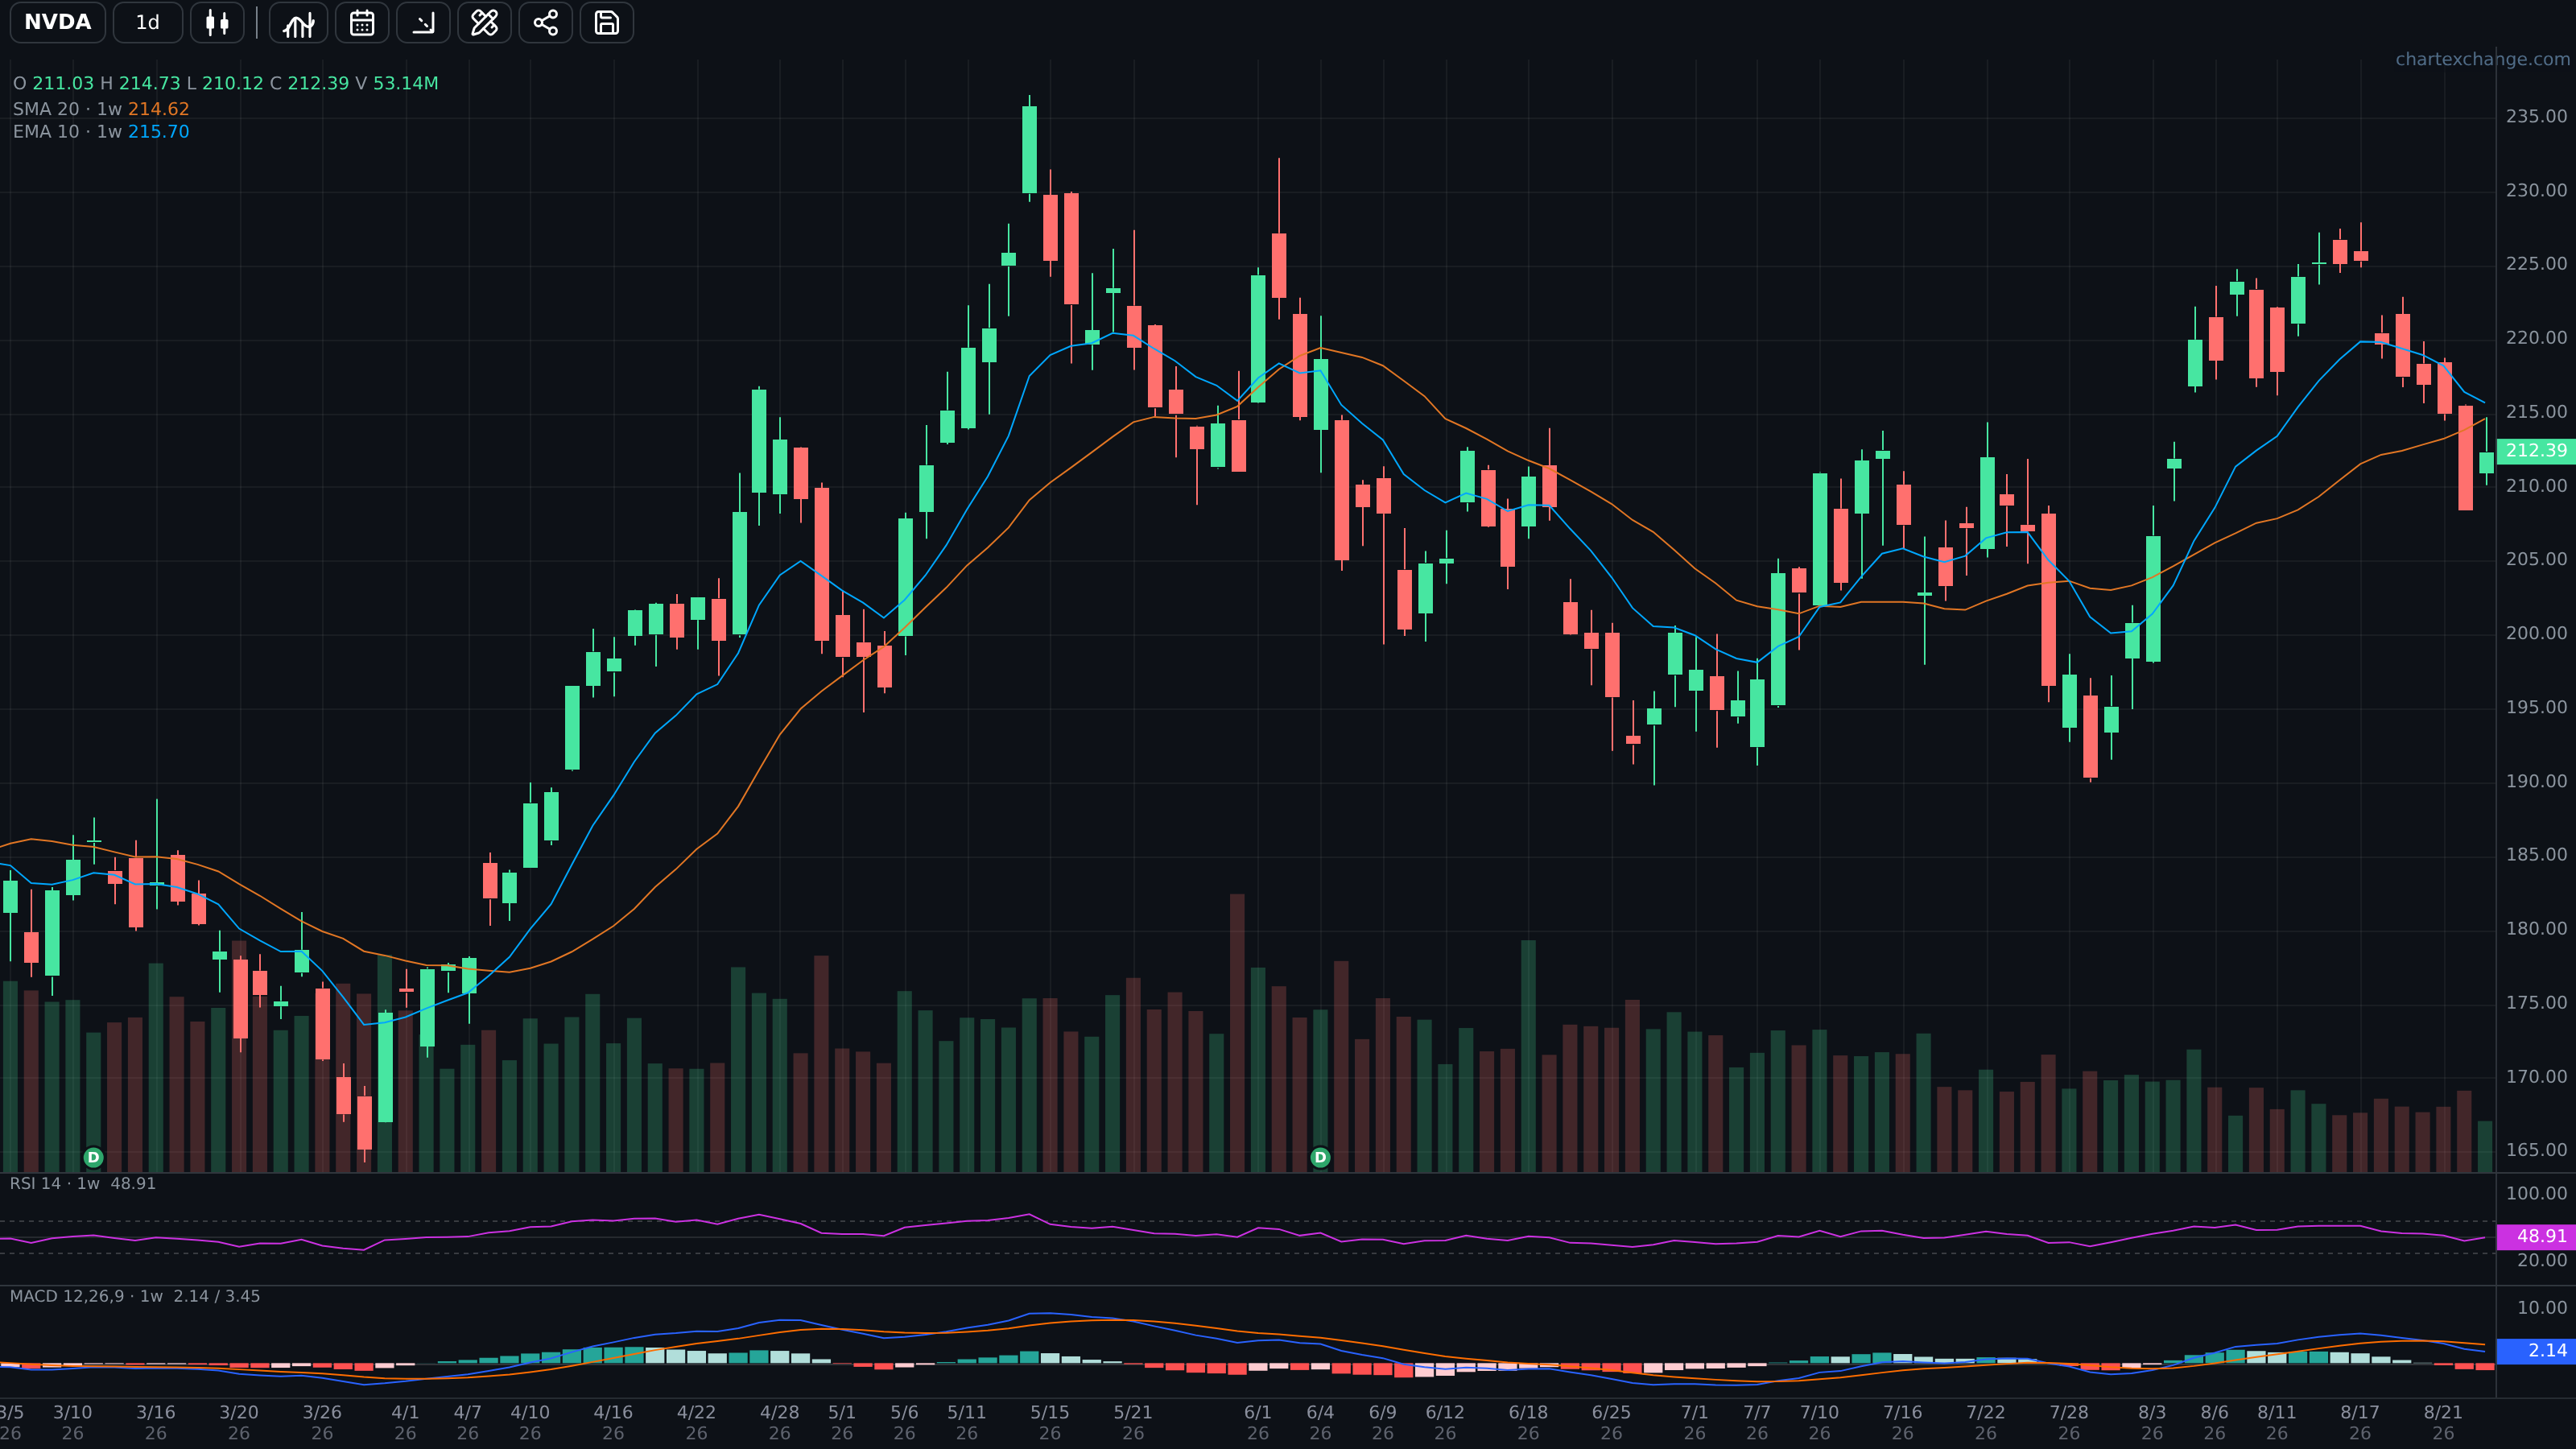The height and width of the screenshot is (1449, 2576).
Task: Click the 5/15 date axis label
Action: (1050, 1422)
